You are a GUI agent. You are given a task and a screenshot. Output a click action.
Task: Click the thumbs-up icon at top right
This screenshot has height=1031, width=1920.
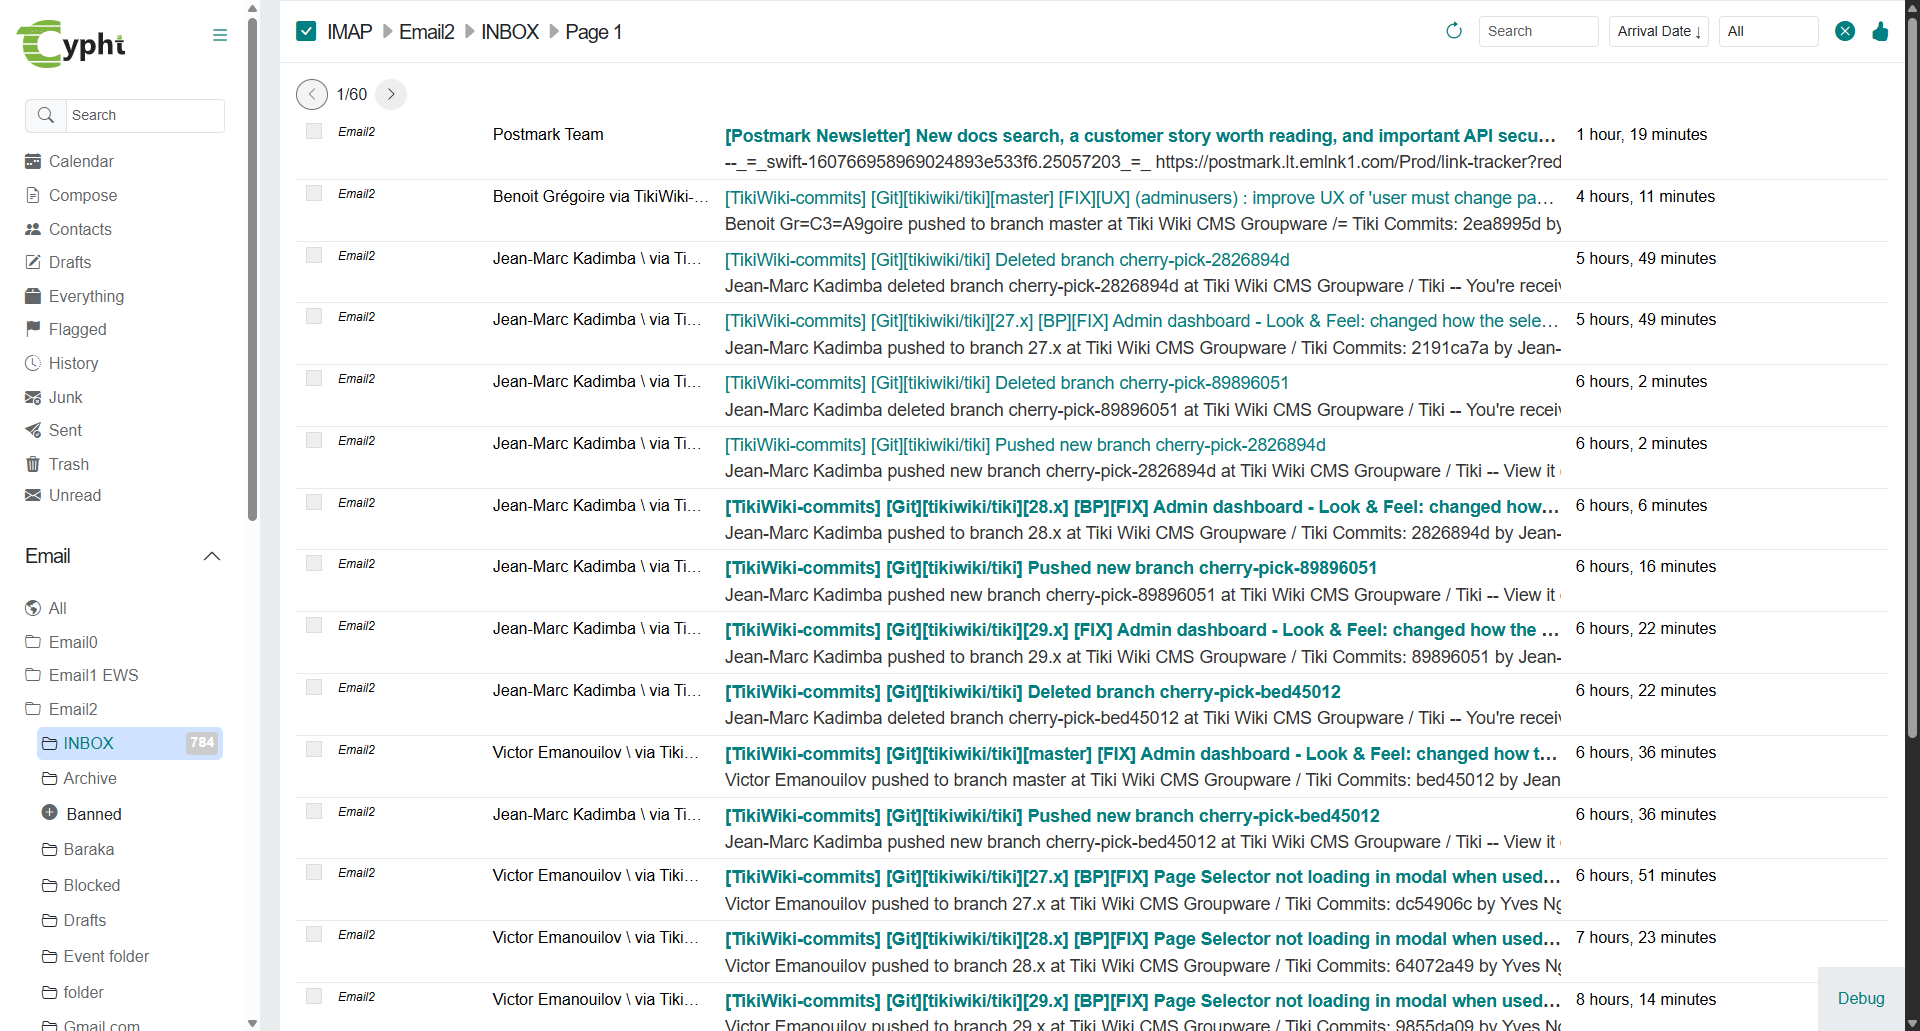pos(1880,31)
